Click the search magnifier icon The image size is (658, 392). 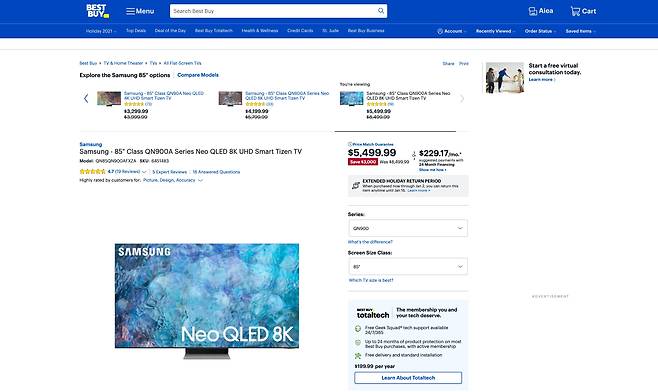[381, 11]
